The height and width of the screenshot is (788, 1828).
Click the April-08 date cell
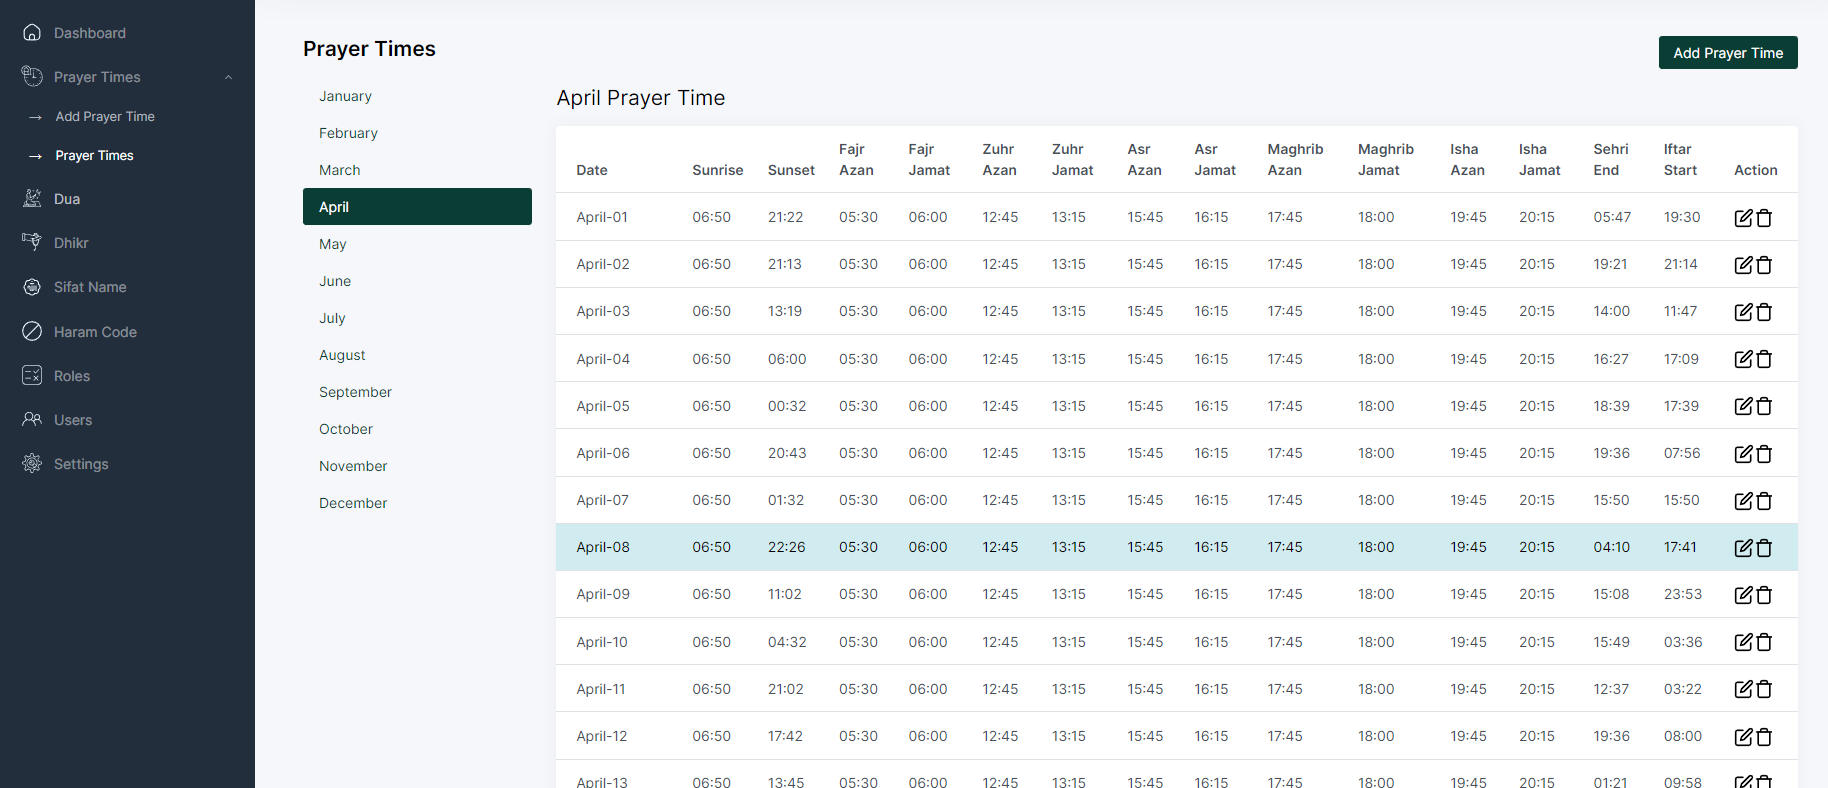[603, 547]
